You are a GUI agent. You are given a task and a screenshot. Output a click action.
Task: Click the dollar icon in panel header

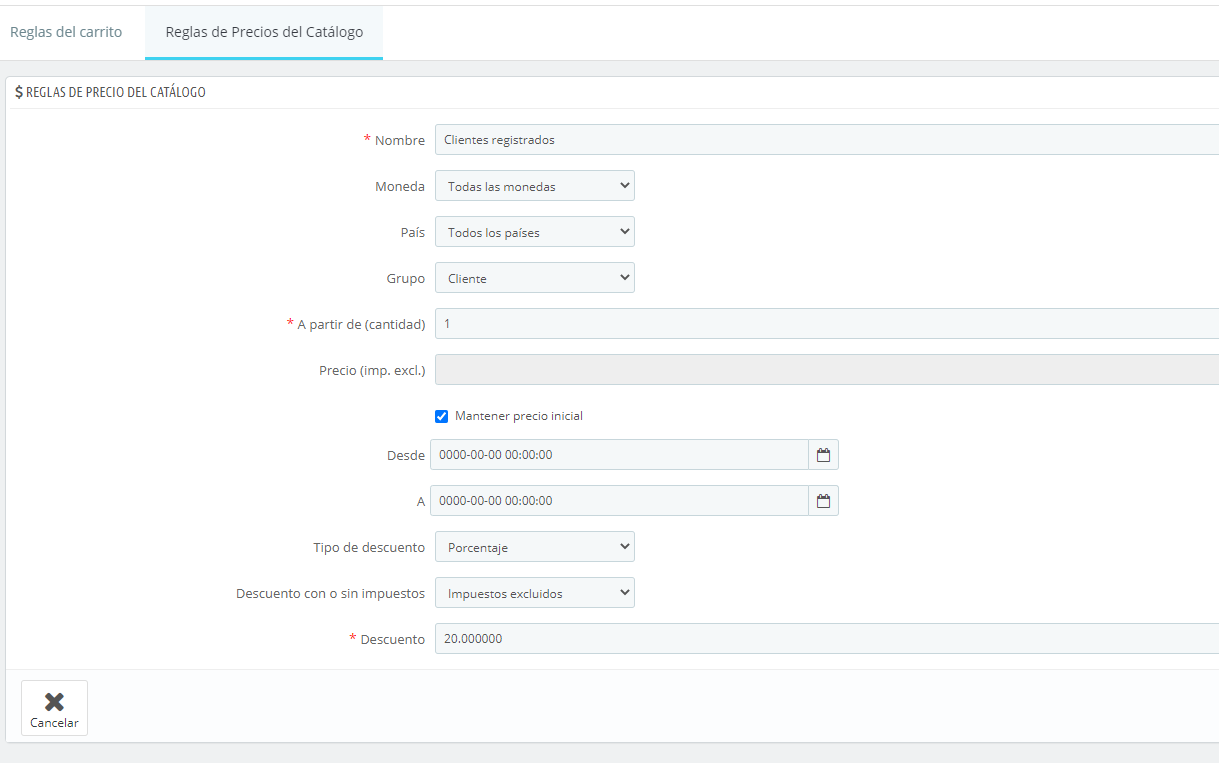tap(19, 92)
